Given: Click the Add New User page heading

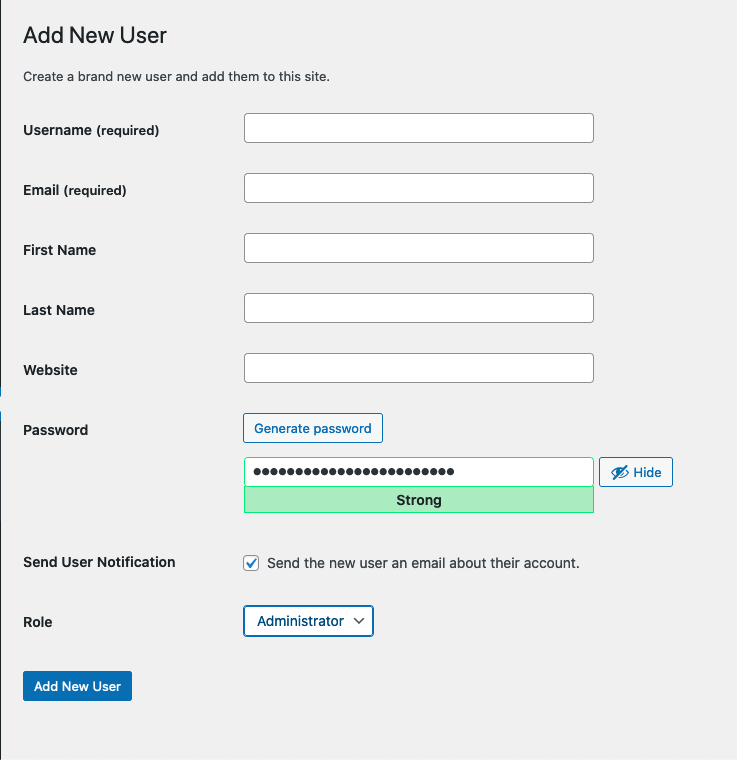Looking at the screenshot, I should [95, 35].
